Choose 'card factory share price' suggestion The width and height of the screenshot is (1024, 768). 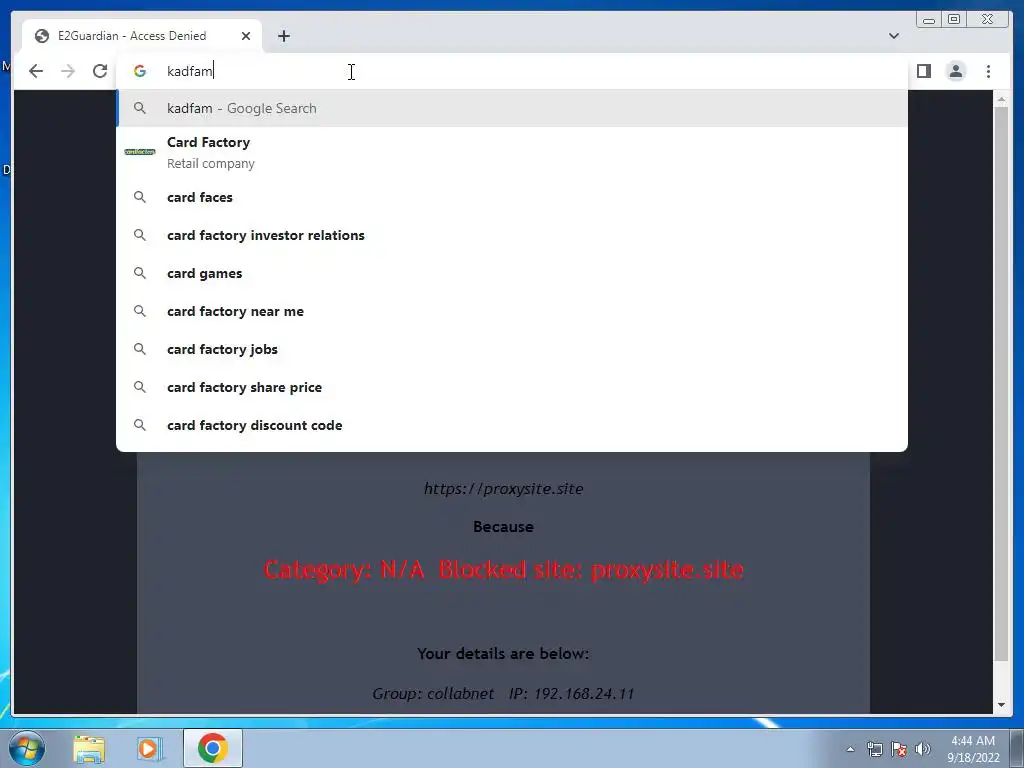512,387
